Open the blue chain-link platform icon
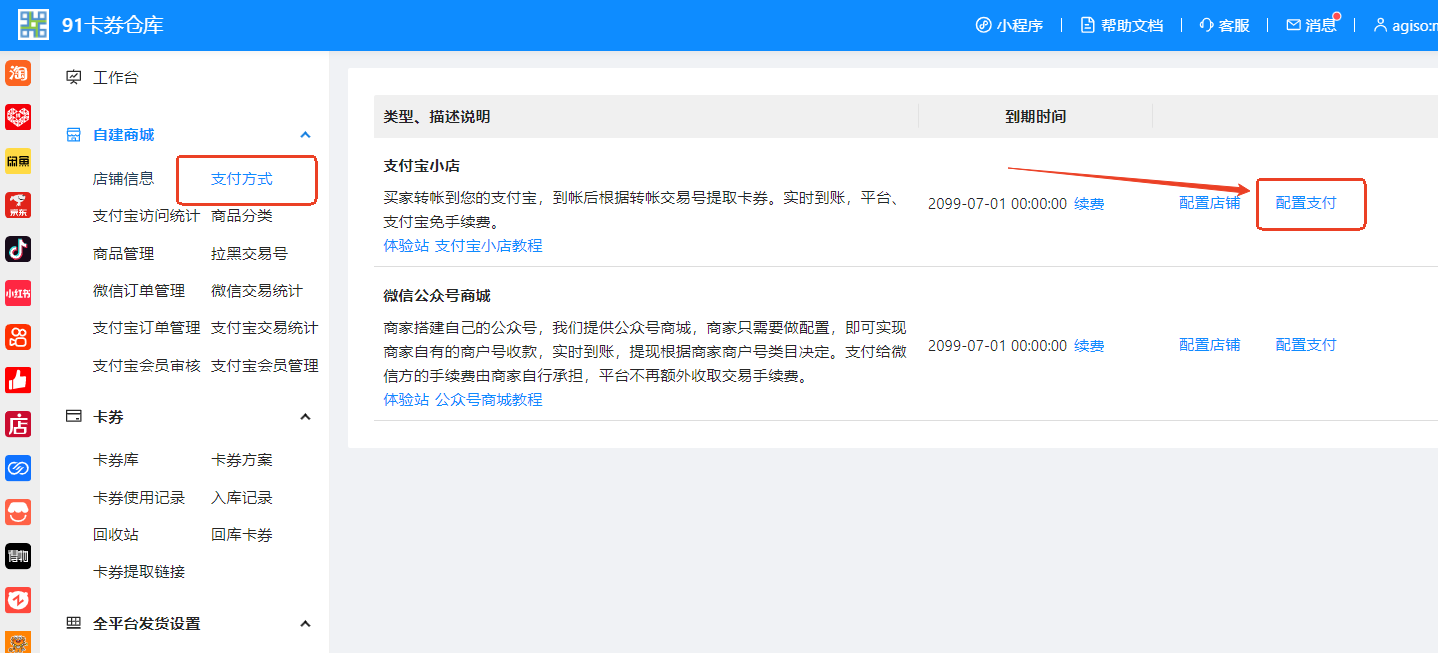 click(x=18, y=468)
